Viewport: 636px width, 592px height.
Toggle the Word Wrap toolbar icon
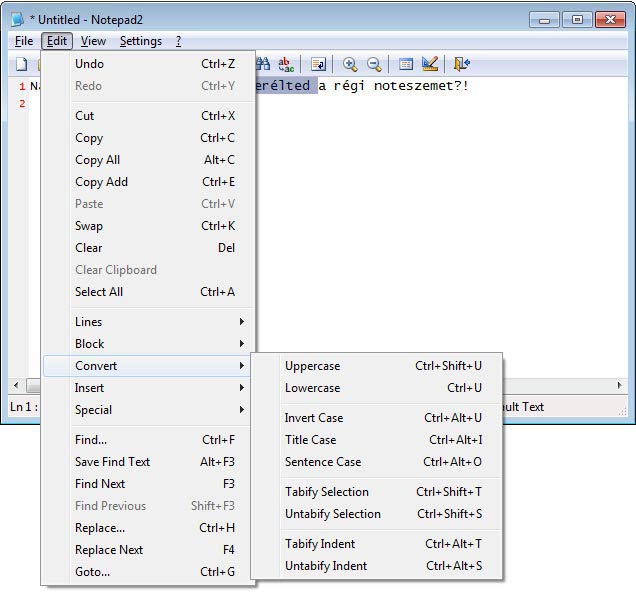point(318,64)
